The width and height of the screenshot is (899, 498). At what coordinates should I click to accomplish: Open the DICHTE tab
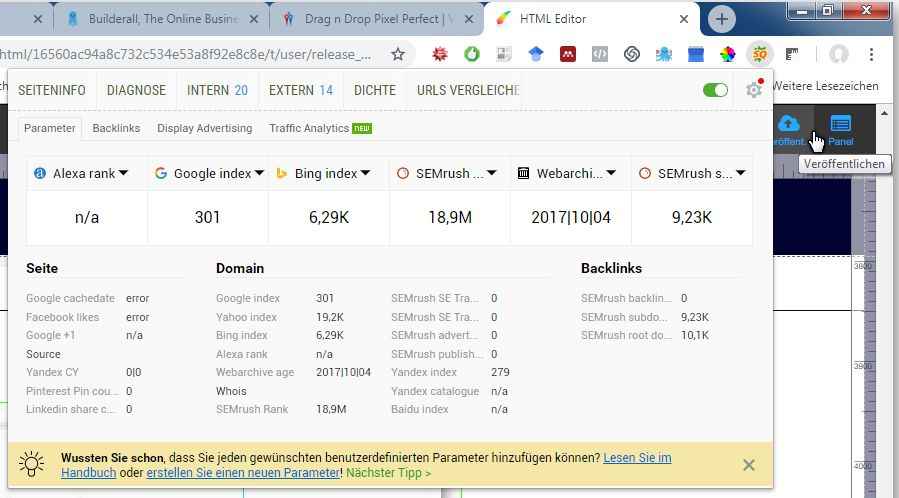tap(375, 90)
